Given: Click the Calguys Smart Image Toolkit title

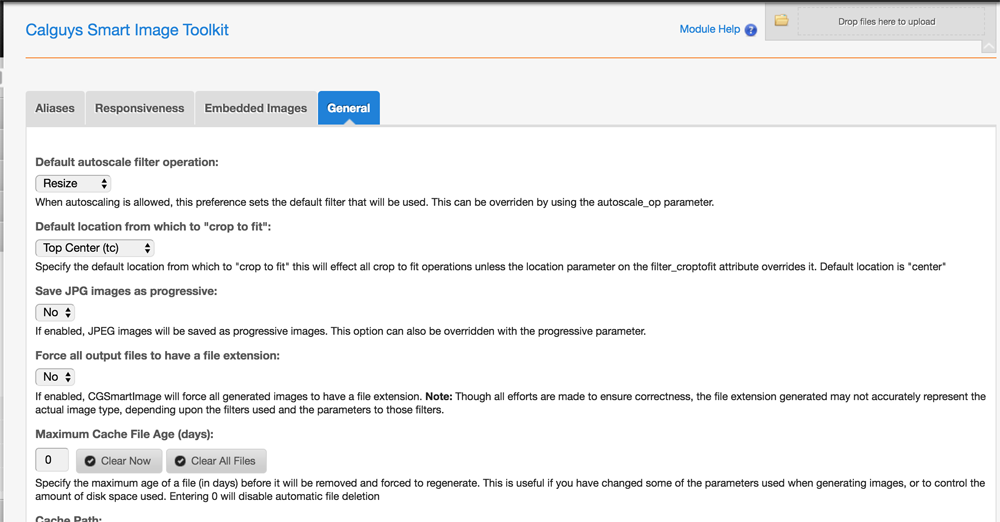Looking at the screenshot, I should coord(127,30).
